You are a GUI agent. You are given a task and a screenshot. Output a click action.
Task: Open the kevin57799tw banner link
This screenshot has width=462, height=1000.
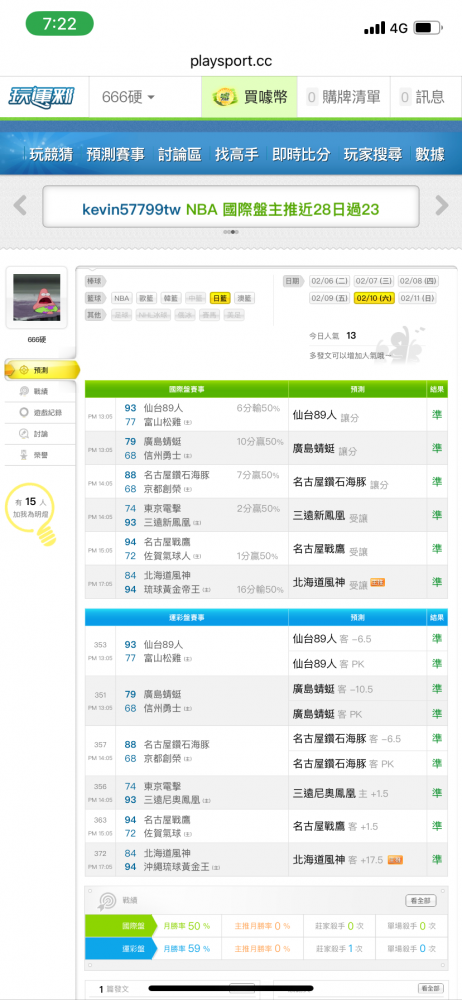(231, 208)
